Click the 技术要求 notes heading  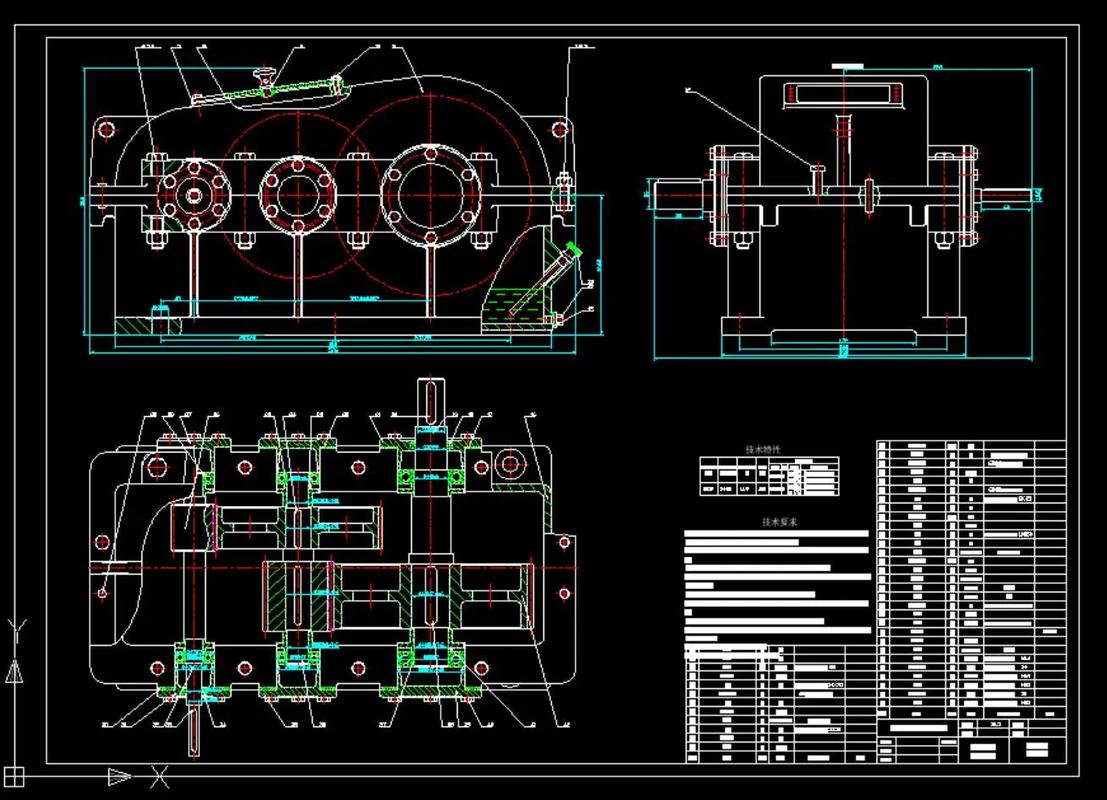(x=776, y=522)
